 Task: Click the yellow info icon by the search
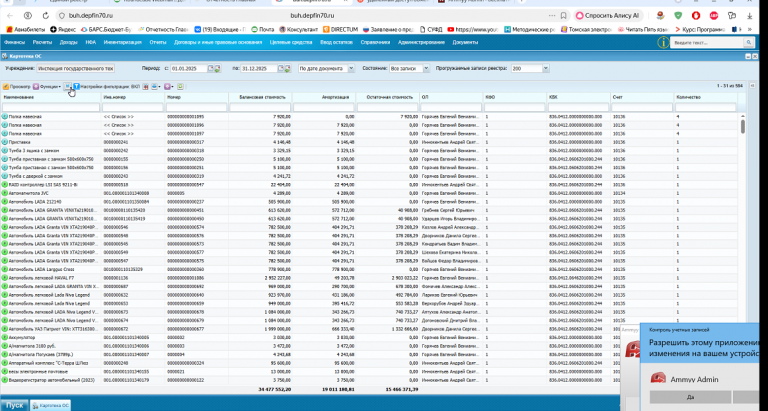coord(663,43)
